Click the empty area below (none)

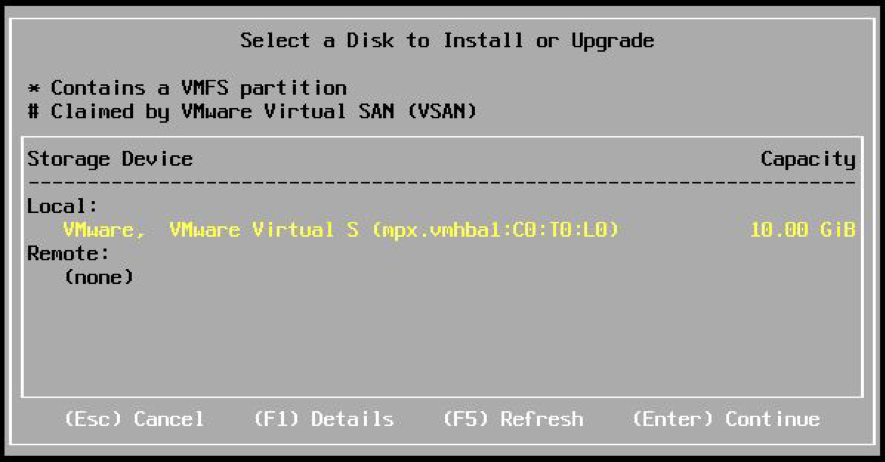click(x=440, y=340)
